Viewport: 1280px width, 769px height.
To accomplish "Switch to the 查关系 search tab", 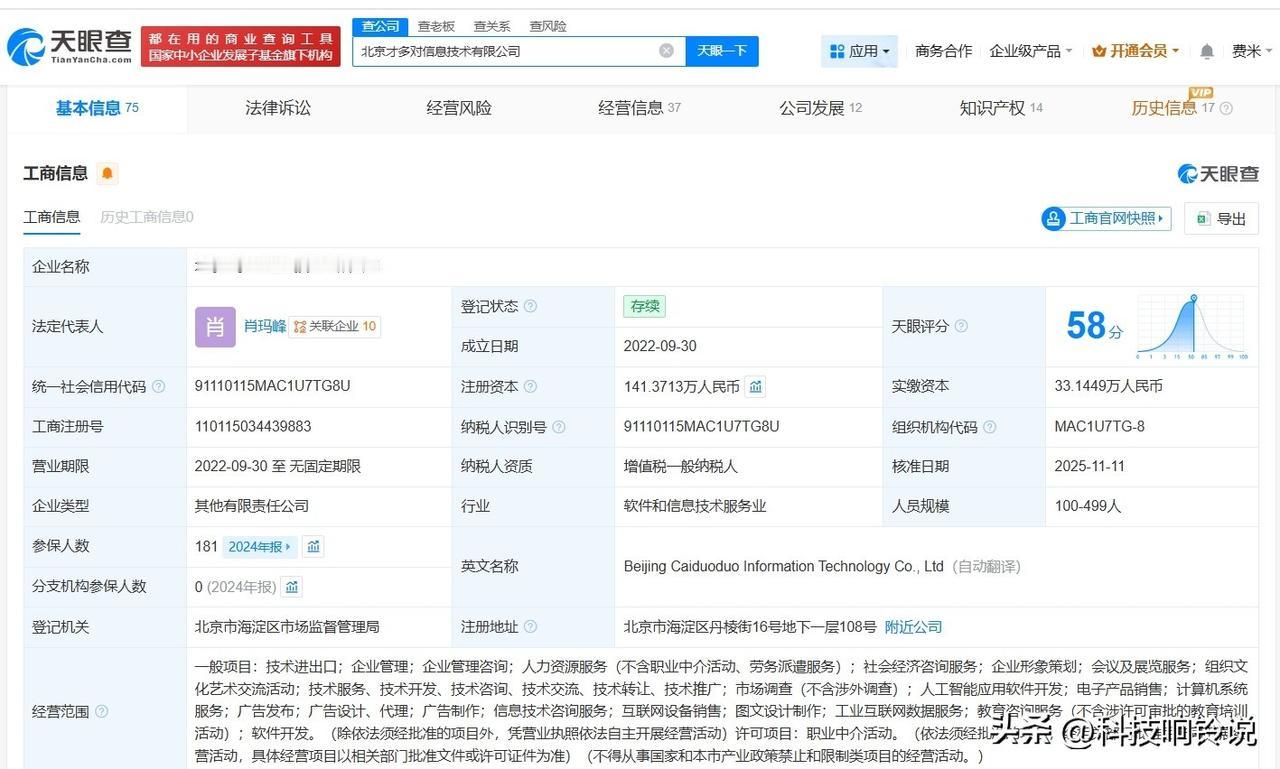I will (492, 26).
